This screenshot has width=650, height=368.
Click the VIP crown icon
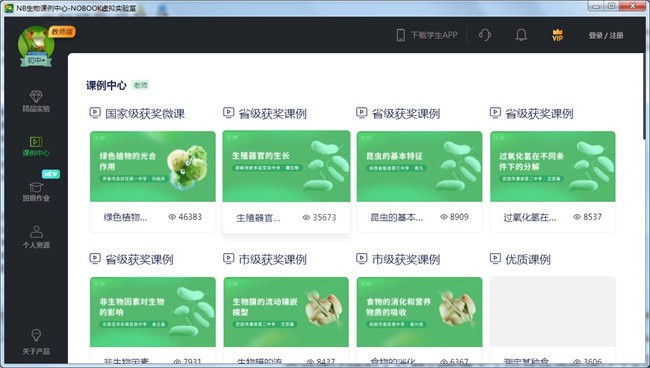click(558, 35)
